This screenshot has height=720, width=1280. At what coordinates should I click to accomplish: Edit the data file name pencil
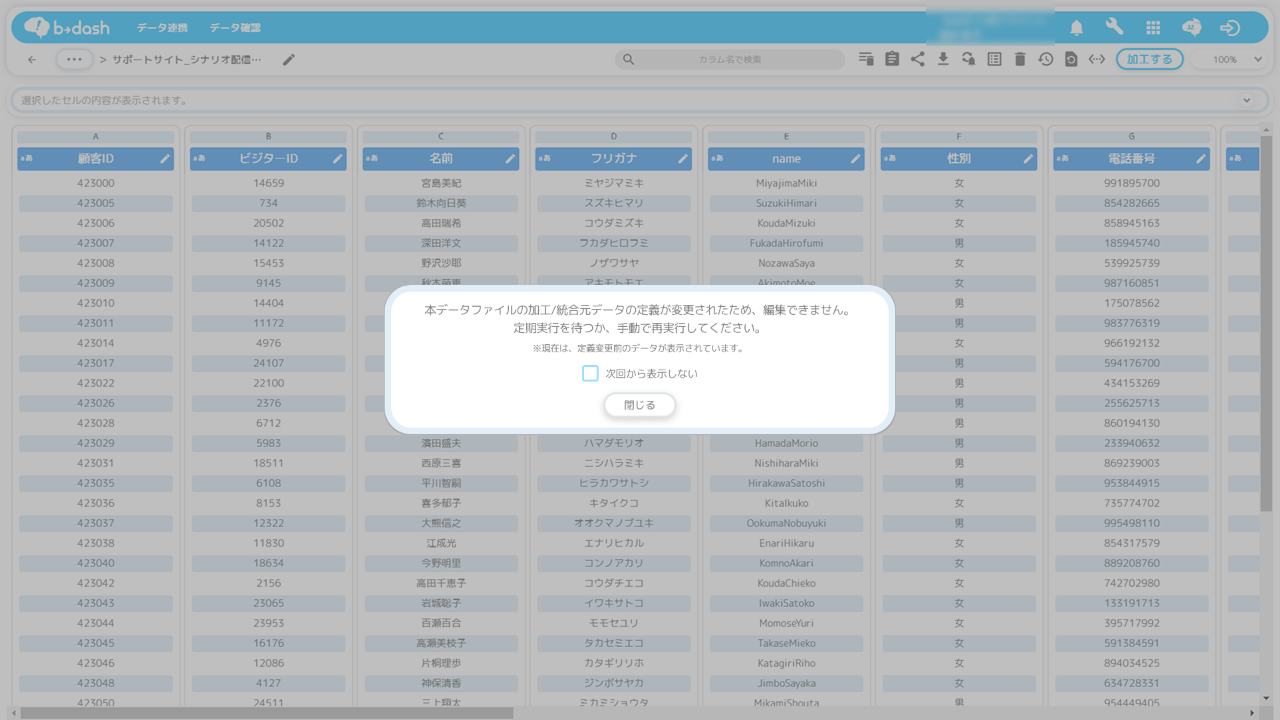pyautogui.click(x=289, y=60)
